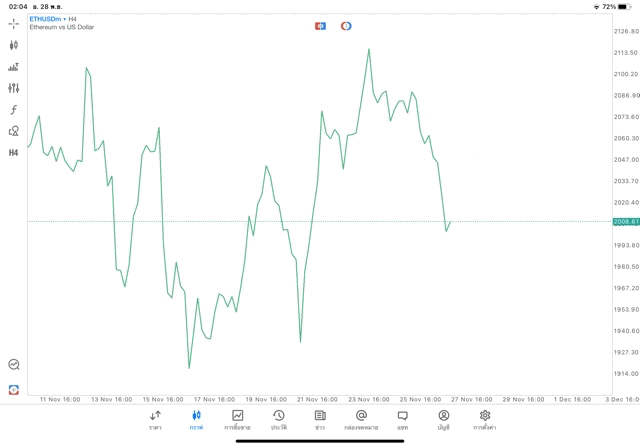Tap the current price label 2008.61
The image size is (640, 447).
[x=625, y=222]
